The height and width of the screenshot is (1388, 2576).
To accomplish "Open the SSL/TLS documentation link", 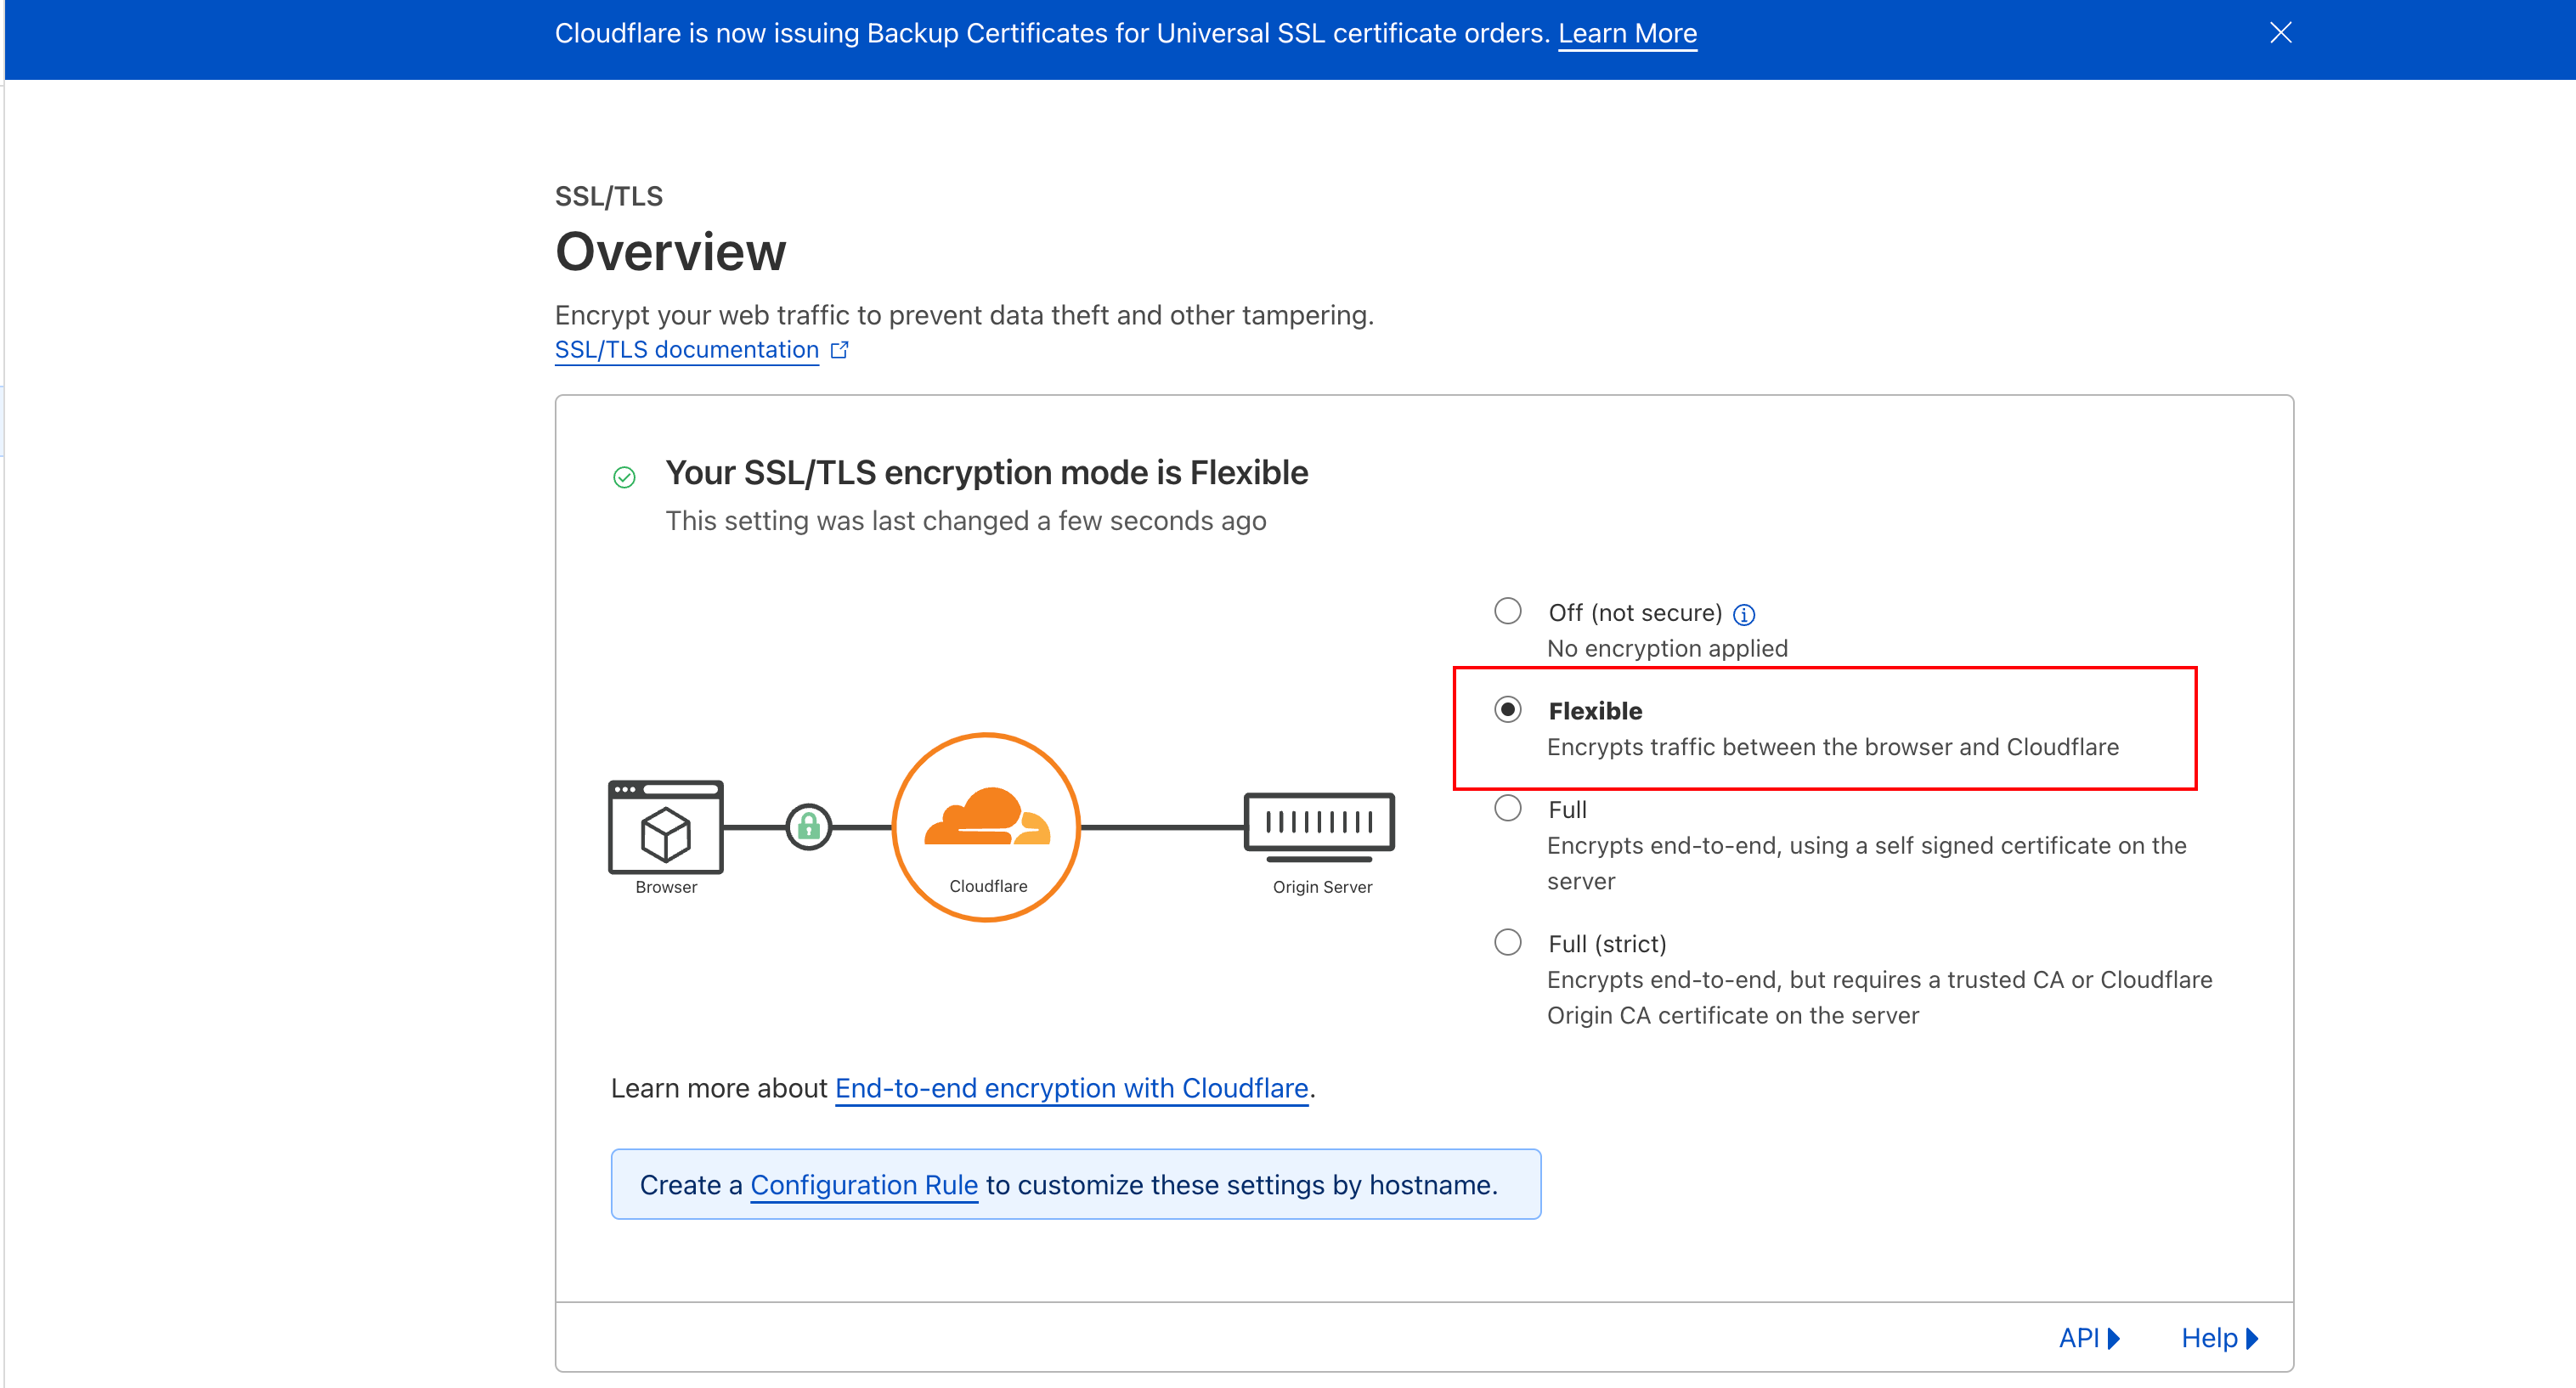I will click(x=686, y=350).
